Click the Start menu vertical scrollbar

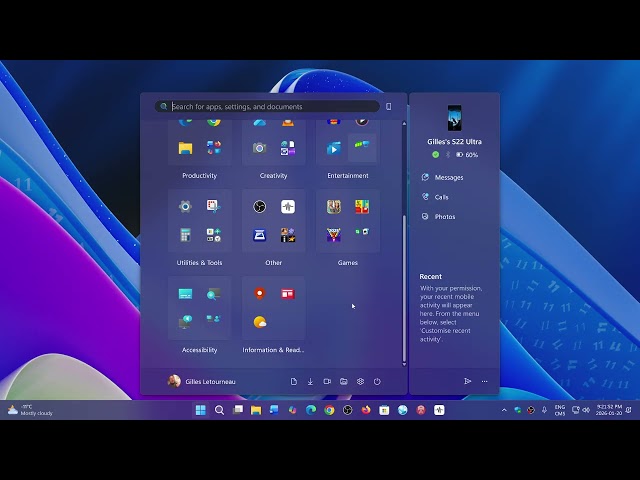(x=404, y=288)
